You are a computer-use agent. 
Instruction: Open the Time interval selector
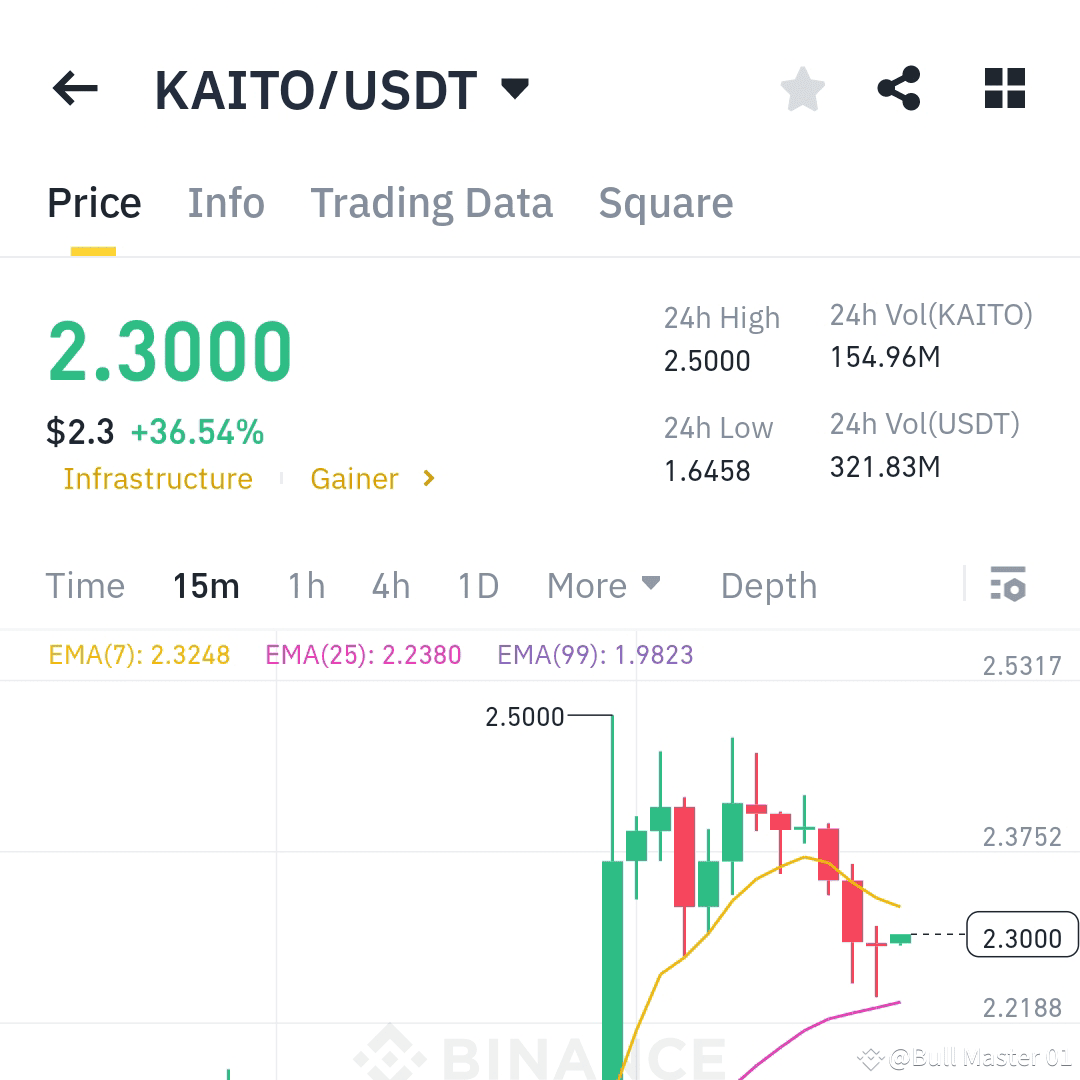point(85,586)
